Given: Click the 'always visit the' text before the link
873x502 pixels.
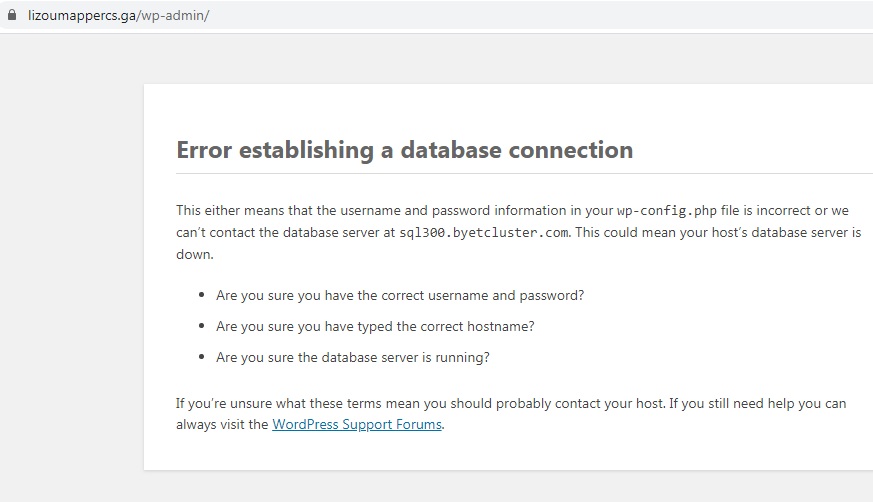Looking at the screenshot, I should coord(222,425).
